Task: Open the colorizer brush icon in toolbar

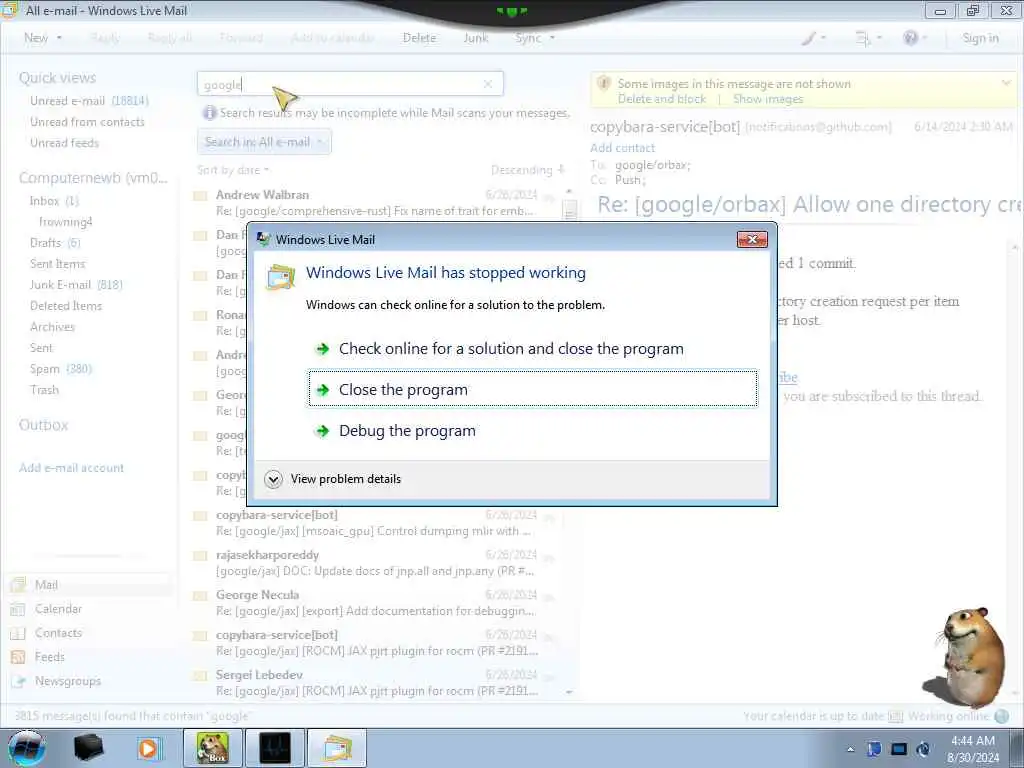Action: [x=813, y=38]
